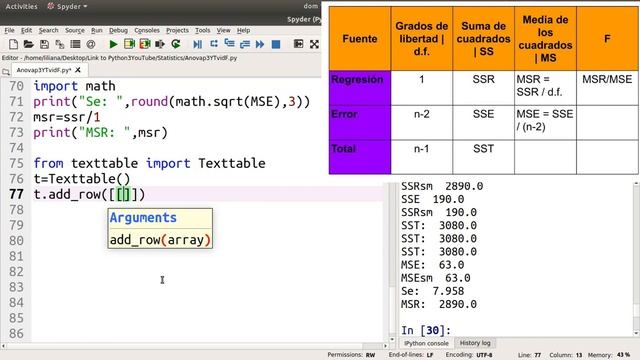The image size is (640, 360).
Task: Step return debug icon
Action: pos(244,44)
